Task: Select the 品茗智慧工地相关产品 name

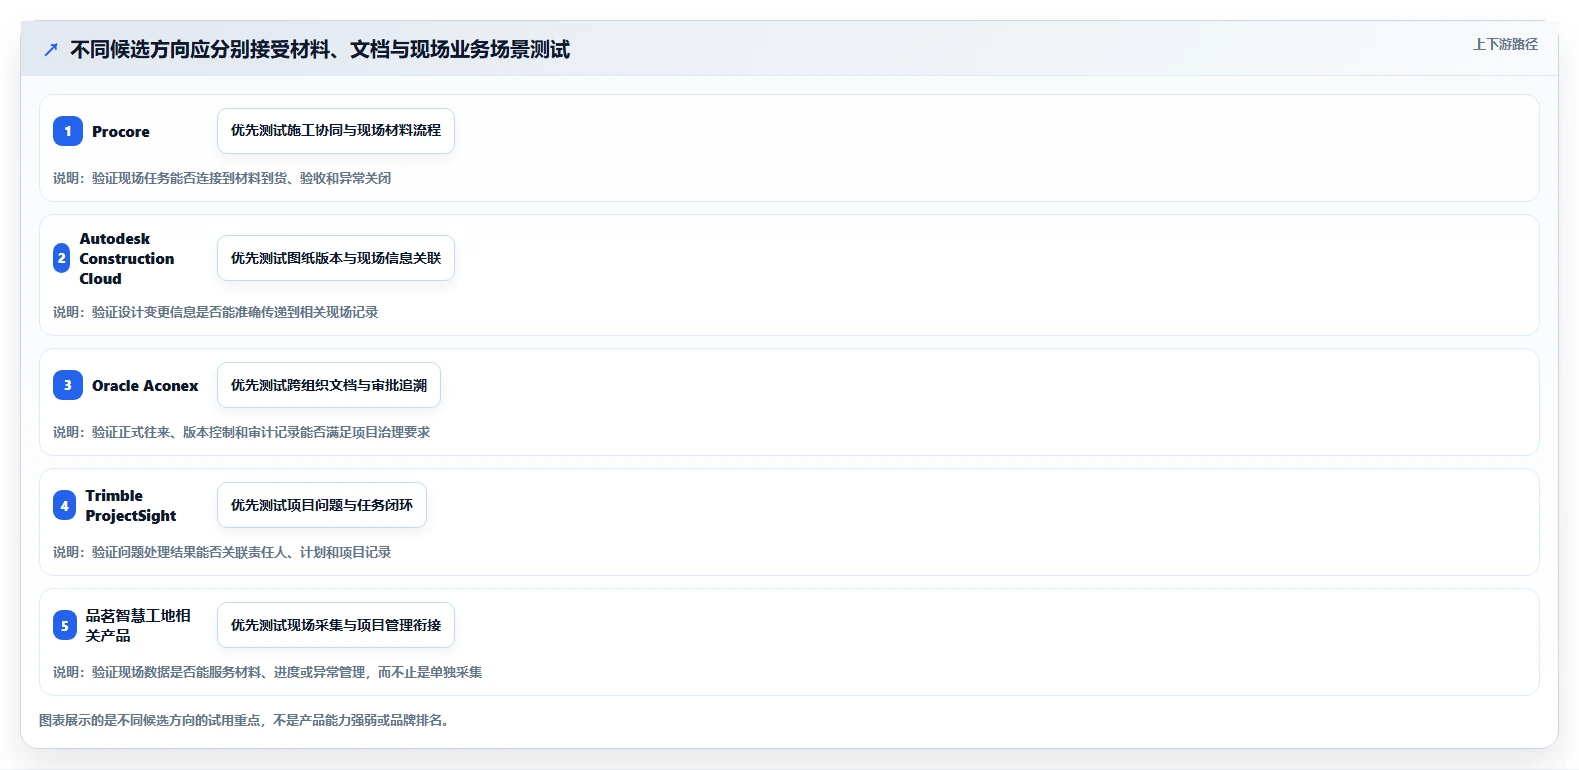Action: click(138, 625)
